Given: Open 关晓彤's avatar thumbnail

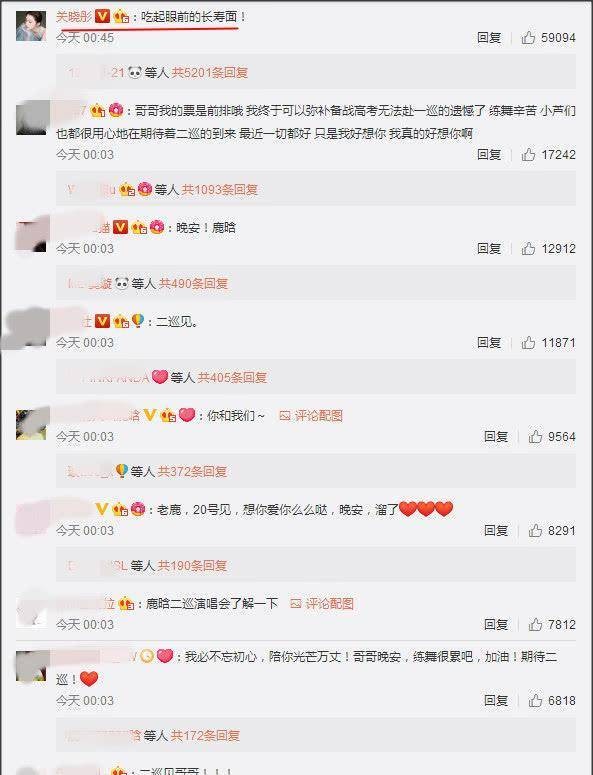Looking at the screenshot, I should pos(31,26).
